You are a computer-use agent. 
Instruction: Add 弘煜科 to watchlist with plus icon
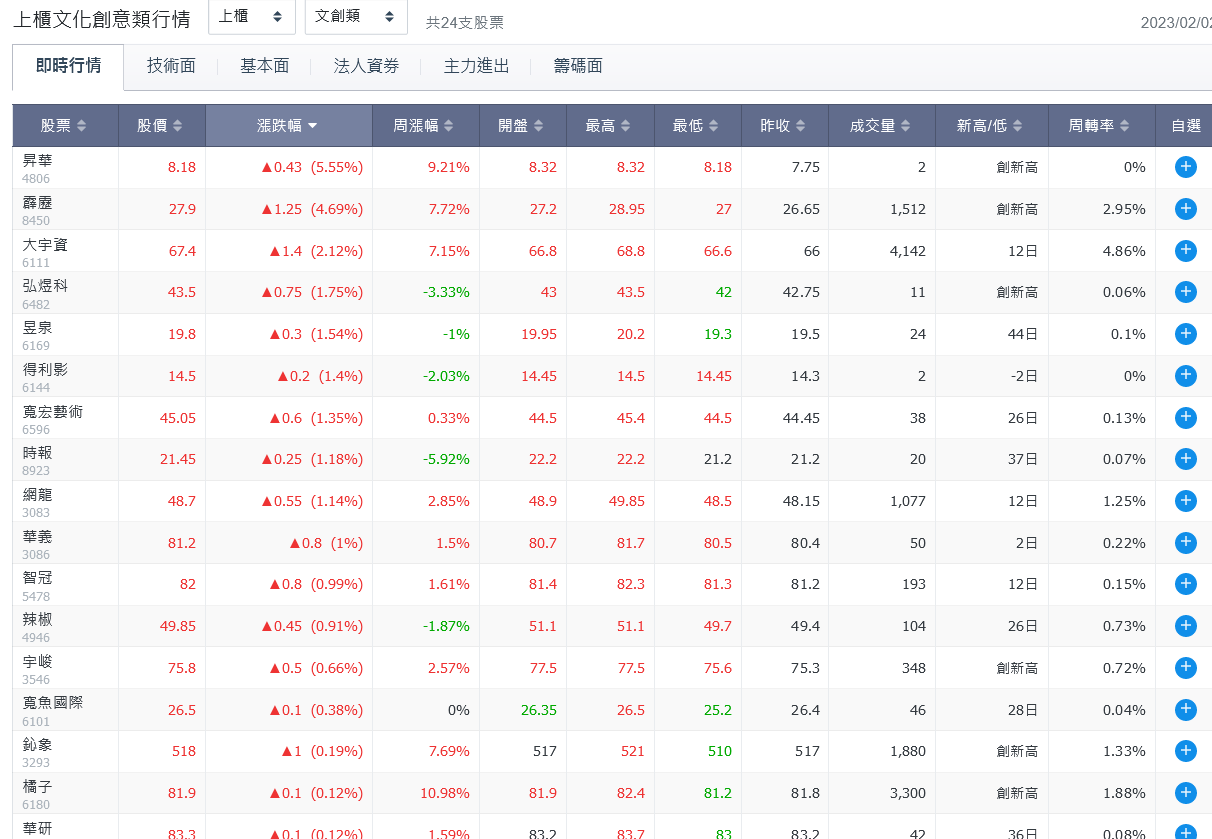pos(1185,292)
